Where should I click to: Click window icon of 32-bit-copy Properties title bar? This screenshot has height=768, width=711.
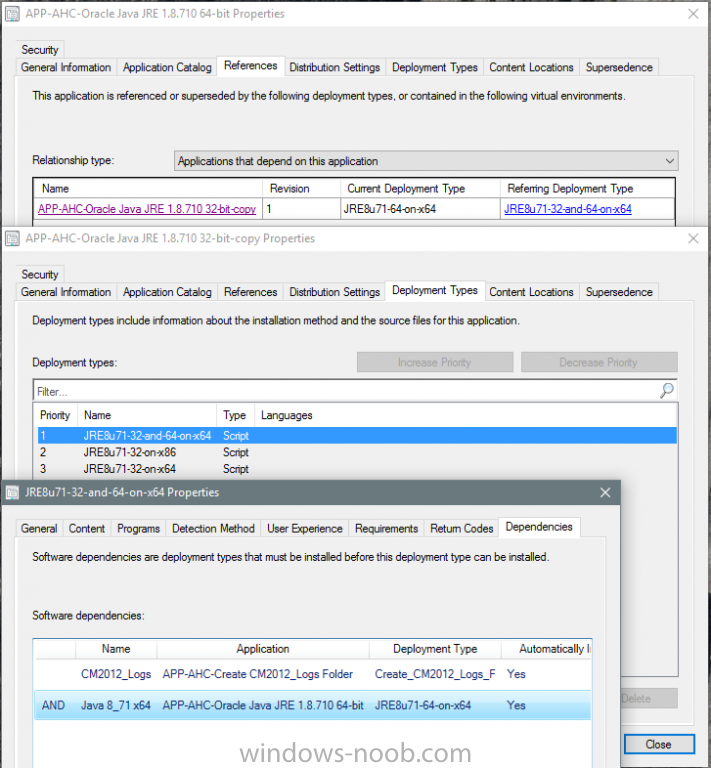tap(12, 239)
